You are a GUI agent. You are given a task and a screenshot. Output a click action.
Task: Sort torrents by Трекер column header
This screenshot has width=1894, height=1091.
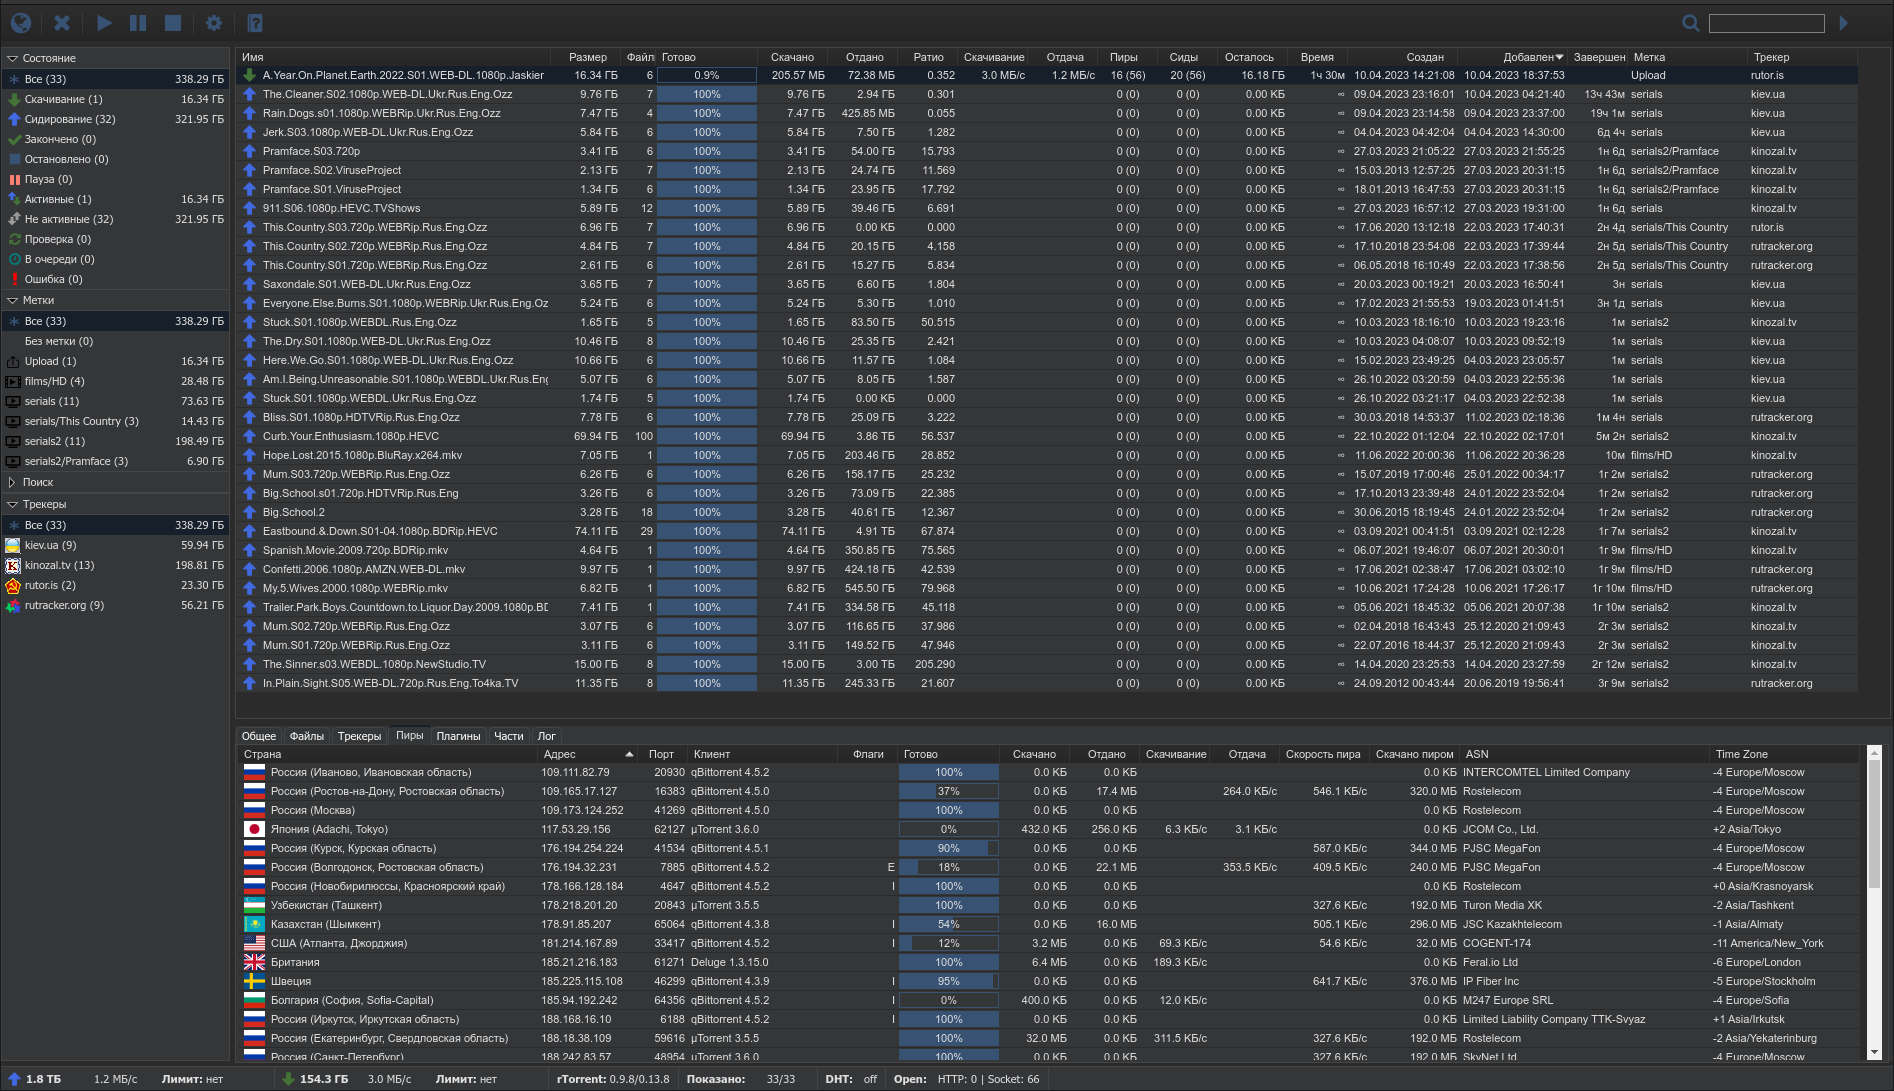1802,57
